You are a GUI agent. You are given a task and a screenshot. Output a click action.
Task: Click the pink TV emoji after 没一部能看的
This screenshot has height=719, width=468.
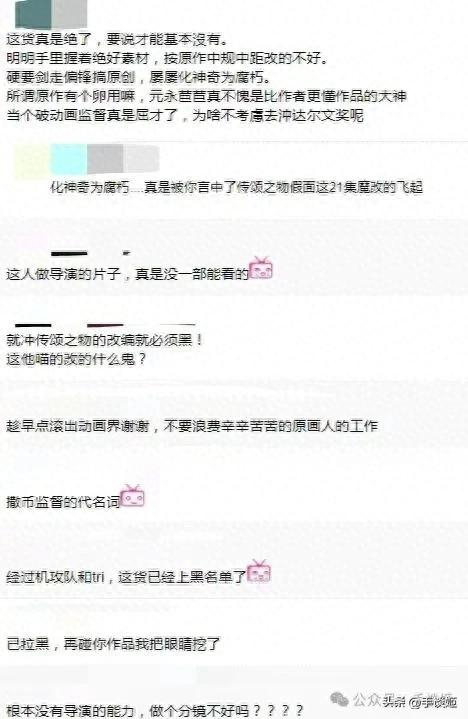[260, 268]
